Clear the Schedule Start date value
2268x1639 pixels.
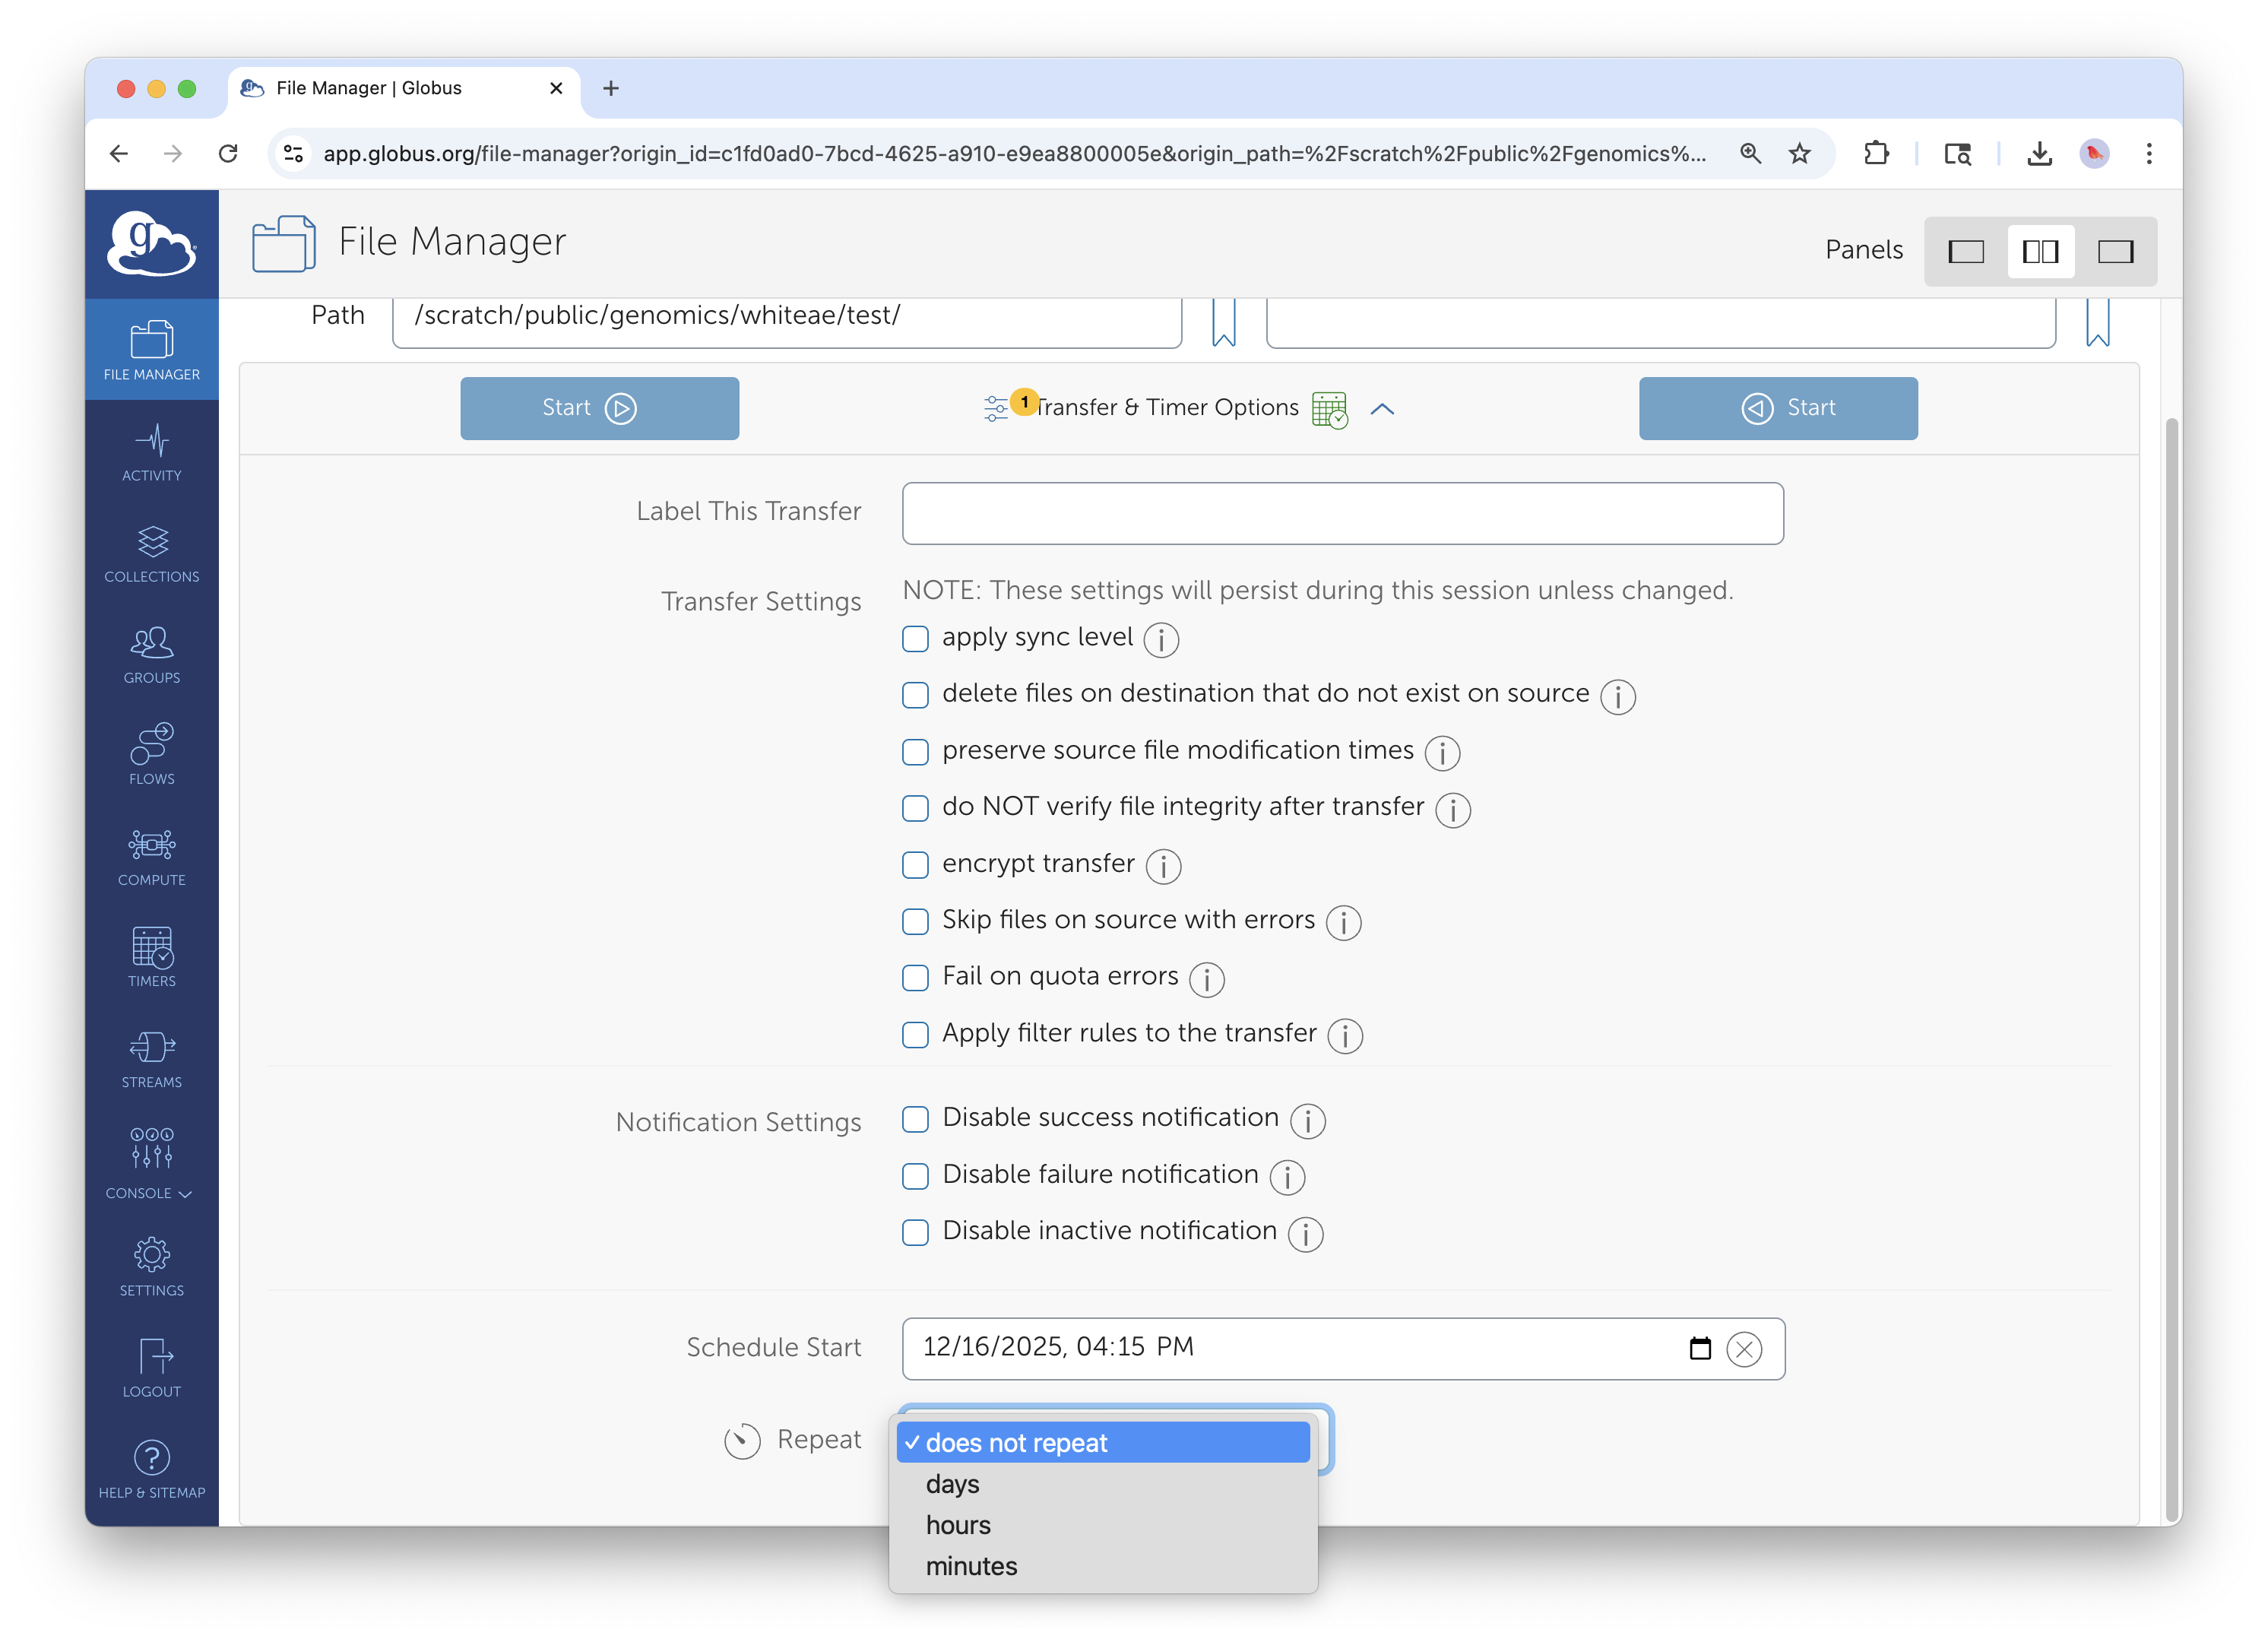[x=1744, y=1349]
